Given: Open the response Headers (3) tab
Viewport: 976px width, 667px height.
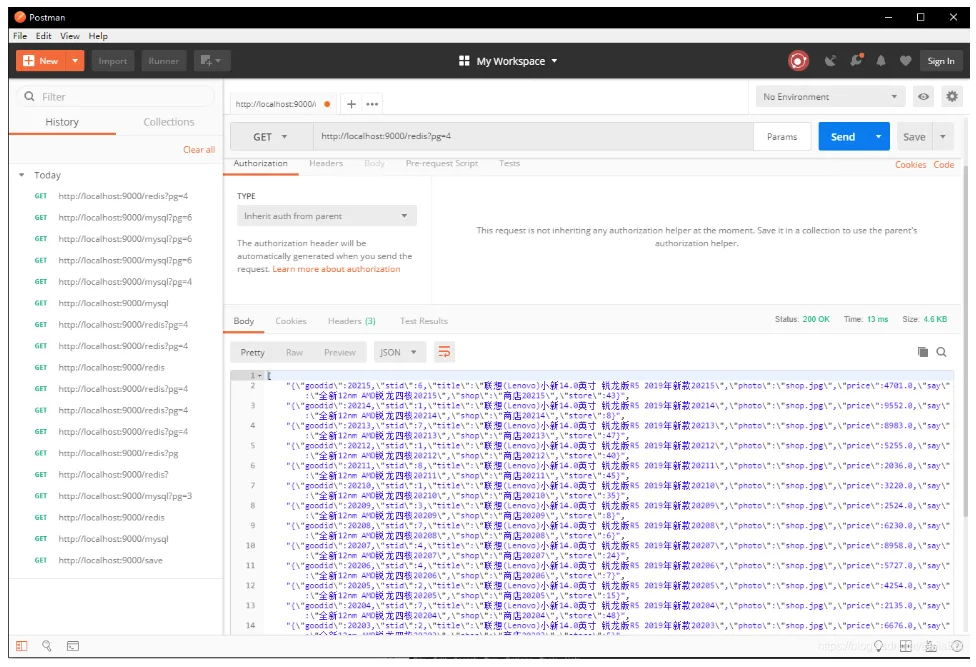Looking at the screenshot, I should tap(352, 321).
